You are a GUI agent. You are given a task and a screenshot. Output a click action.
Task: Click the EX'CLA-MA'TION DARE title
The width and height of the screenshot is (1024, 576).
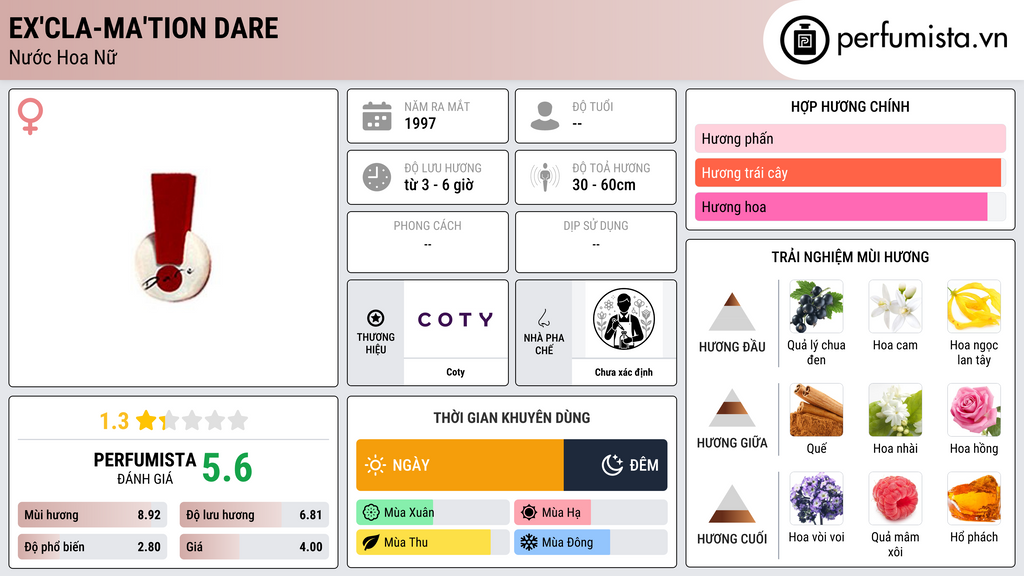pyautogui.click(x=144, y=29)
